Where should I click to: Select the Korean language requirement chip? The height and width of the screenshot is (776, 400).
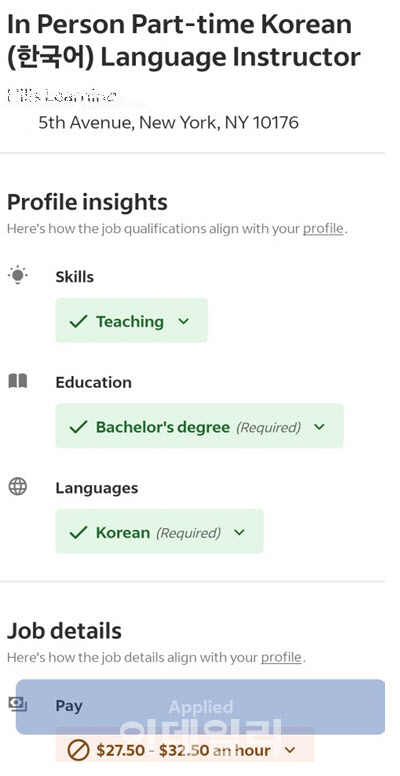(x=159, y=531)
